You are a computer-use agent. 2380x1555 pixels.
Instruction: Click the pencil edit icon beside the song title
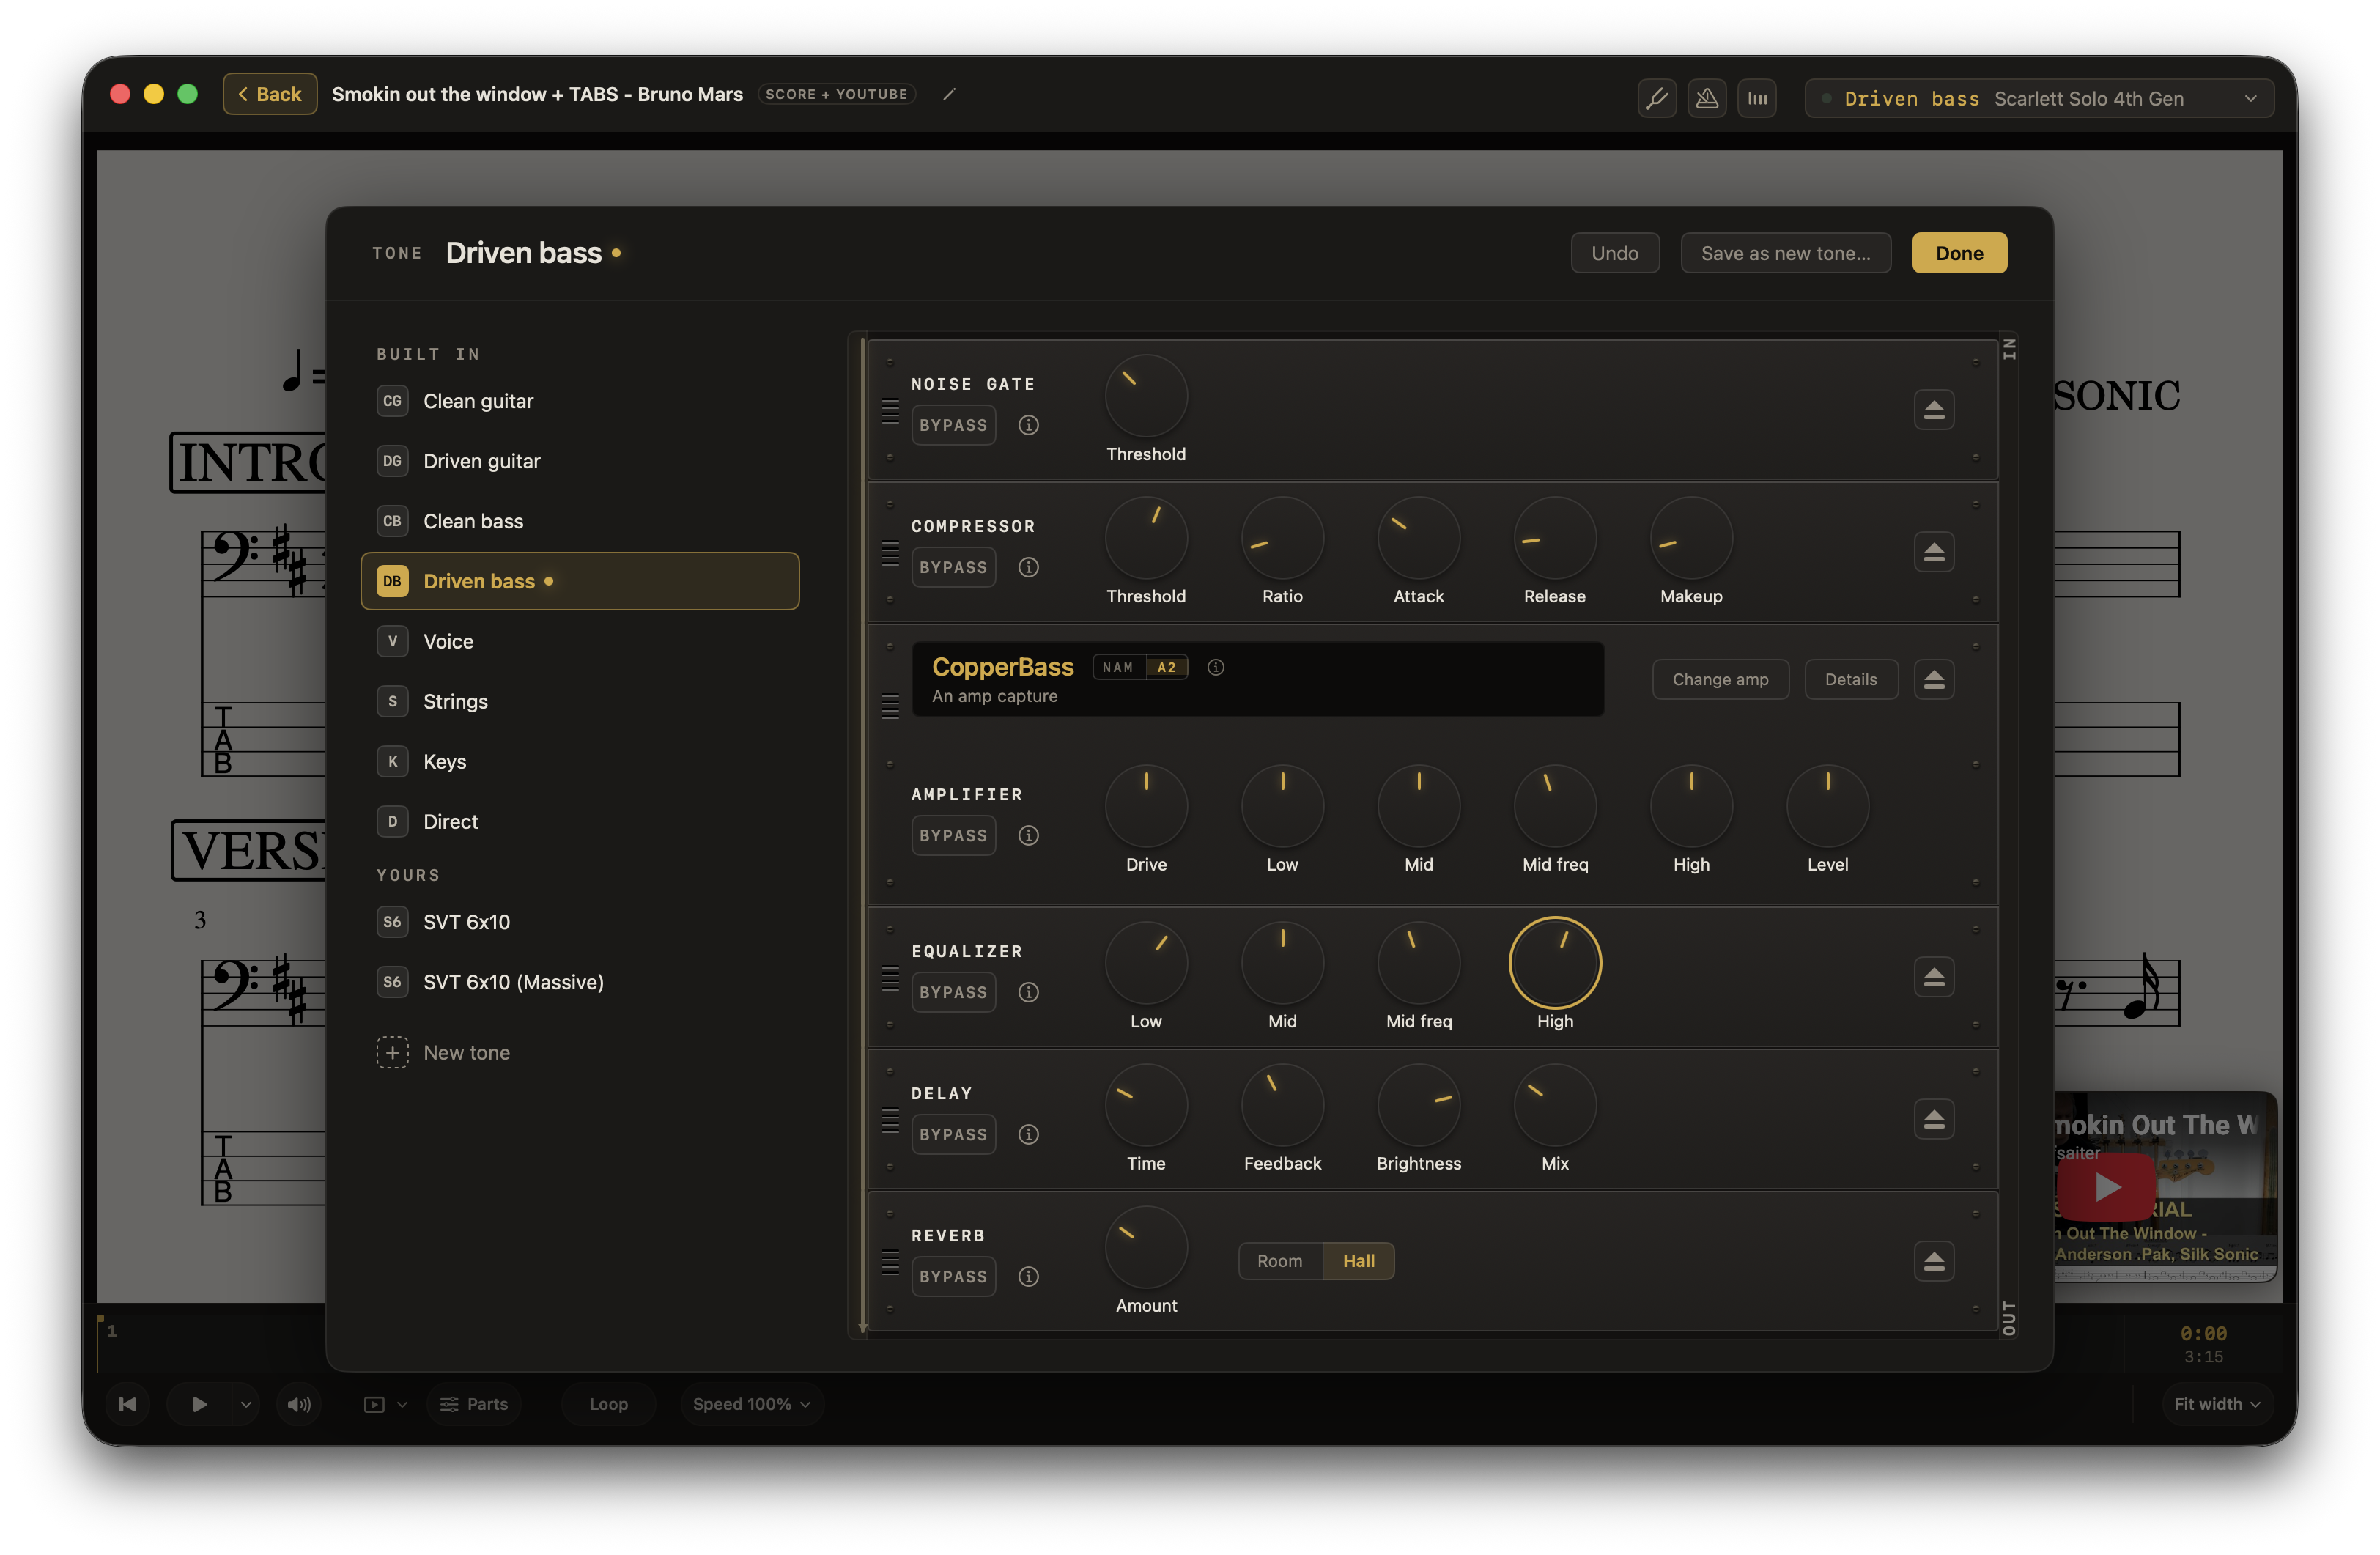949,94
